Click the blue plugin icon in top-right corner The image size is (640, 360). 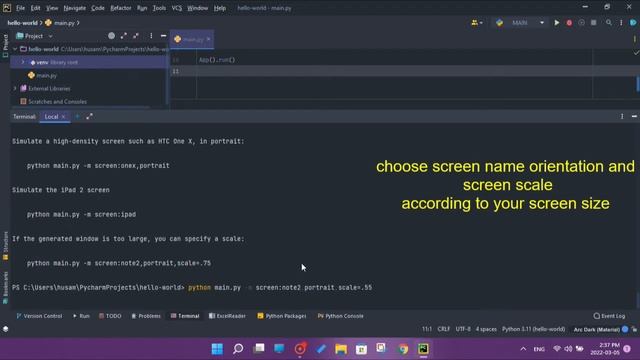pyautogui.click(x=633, y=23)
